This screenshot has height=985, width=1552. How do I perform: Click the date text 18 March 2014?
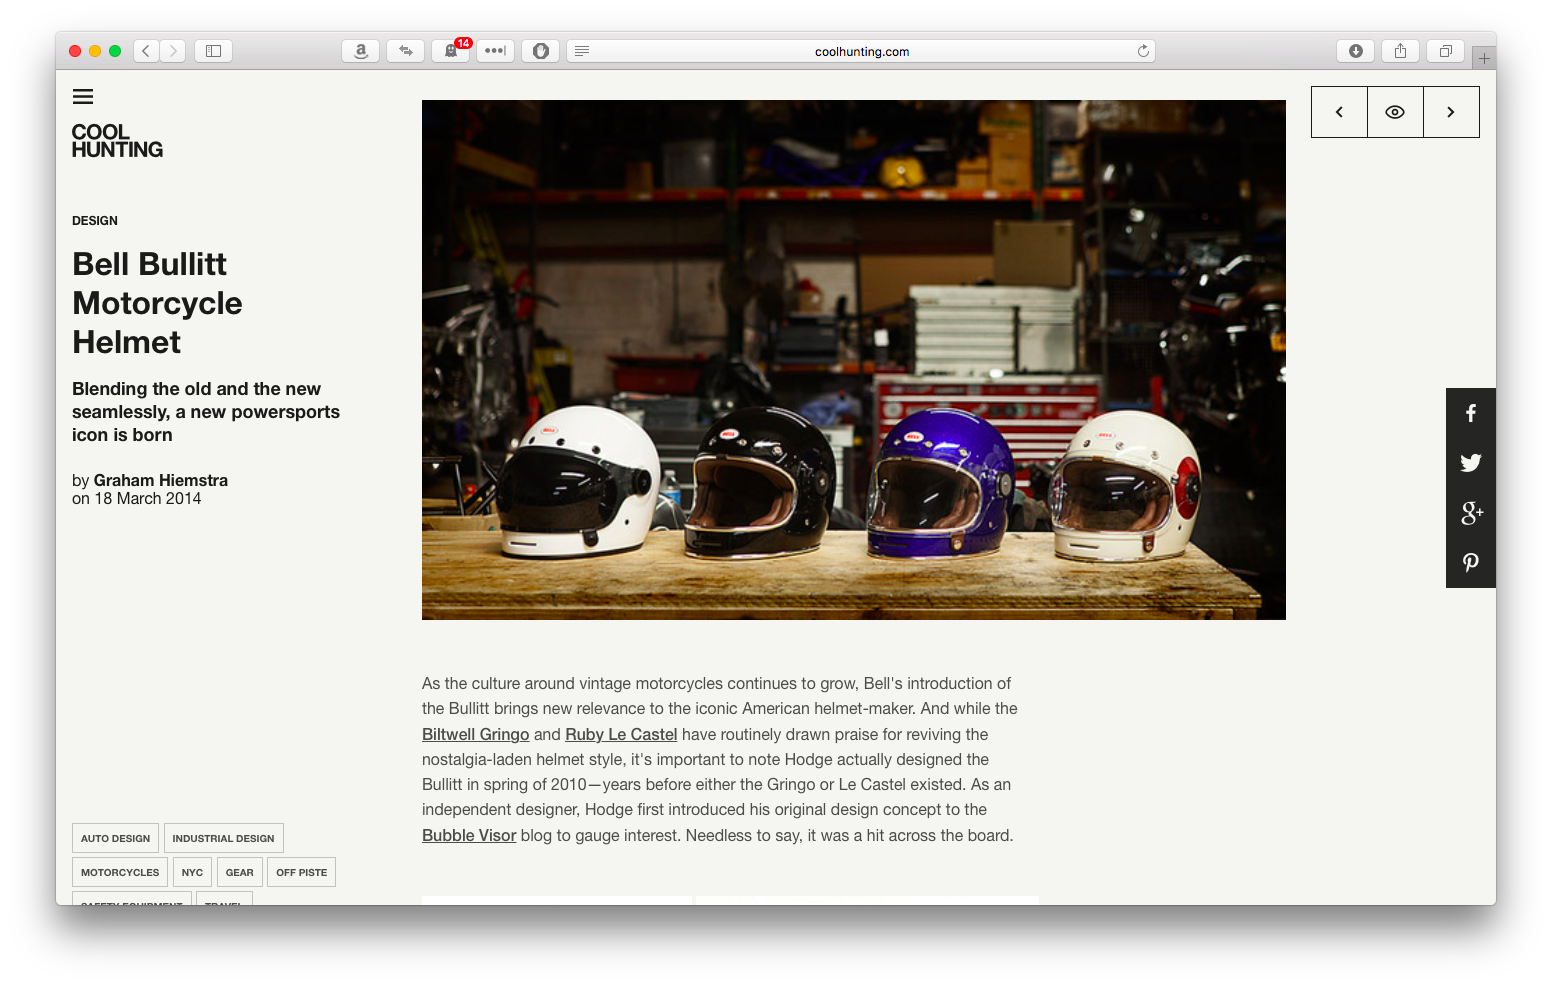(x=148, y=499)
